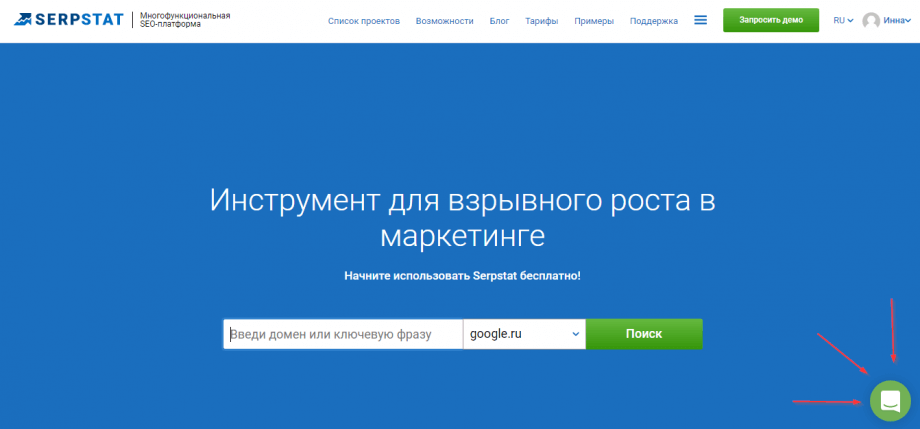Go to Возможности page
This screenshot has height=429, width=920.
(x=444, y=21)
